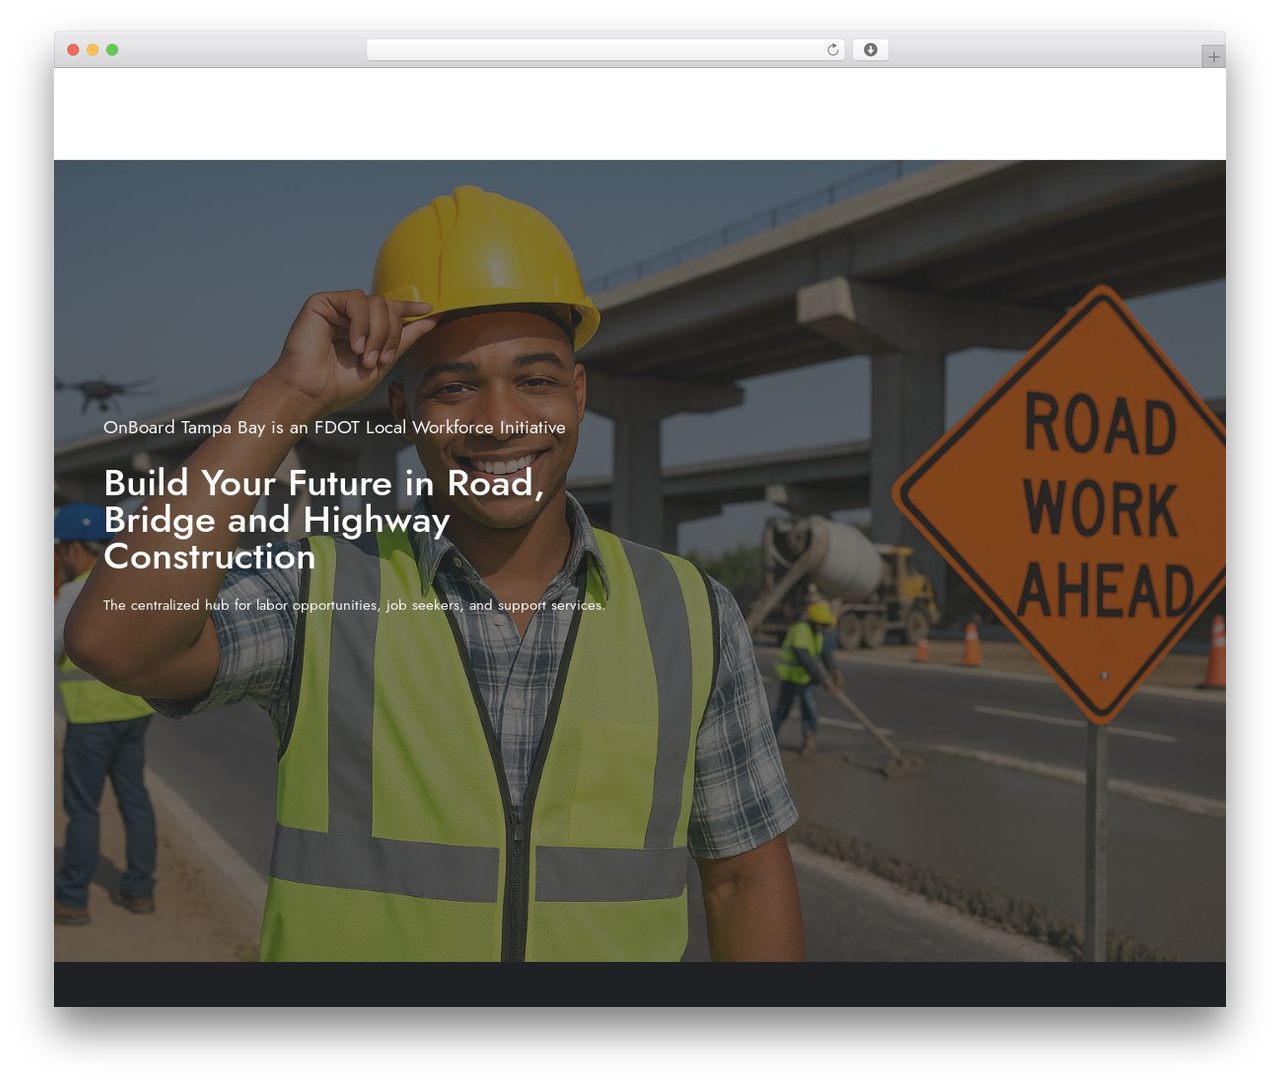Focus the browser address bar
The image size is (1280, 1084).
606,50
